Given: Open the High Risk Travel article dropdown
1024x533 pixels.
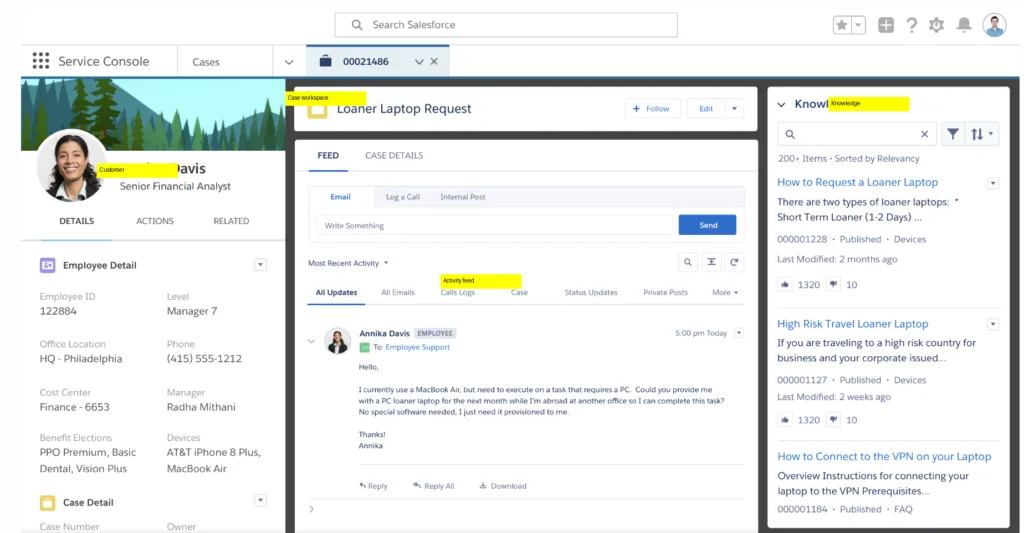Looking at the screenshot, I should (x=993, y=324).
